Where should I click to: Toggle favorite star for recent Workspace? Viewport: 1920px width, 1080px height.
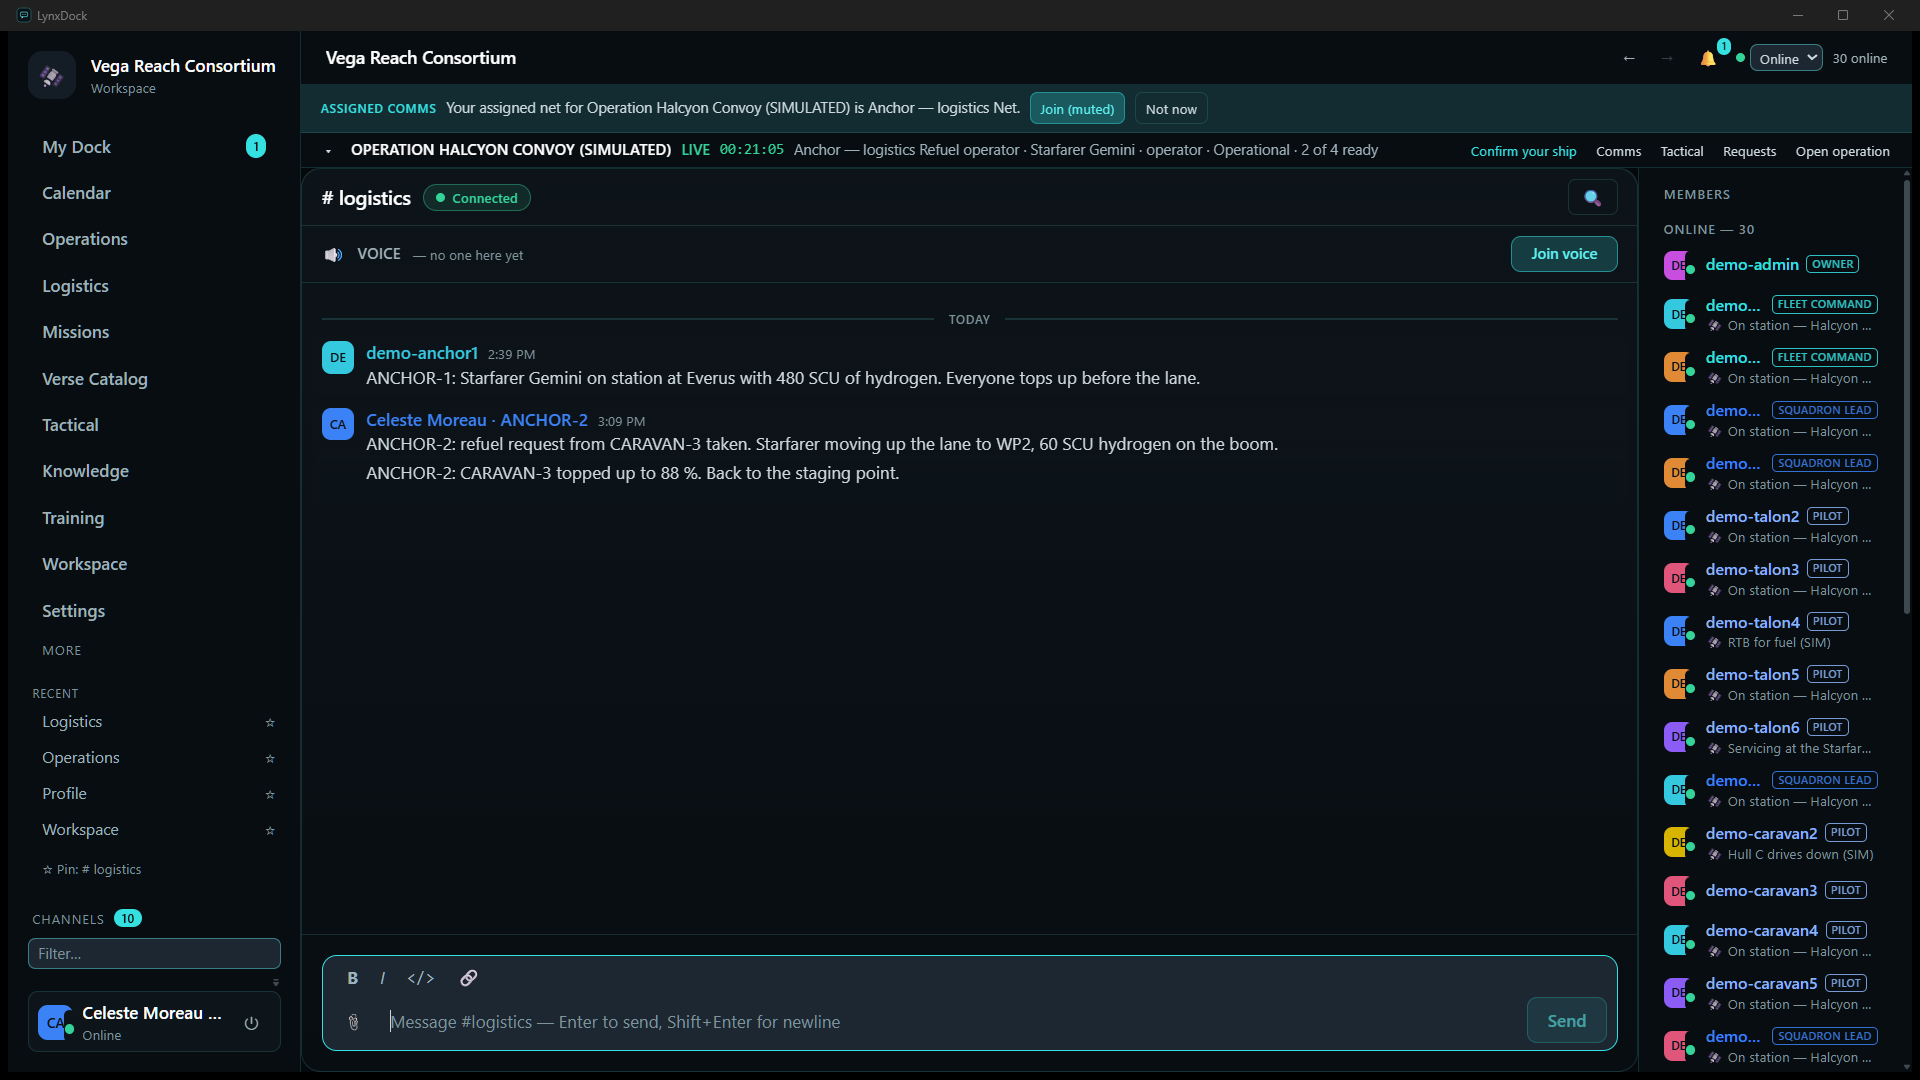coord(270,830)
